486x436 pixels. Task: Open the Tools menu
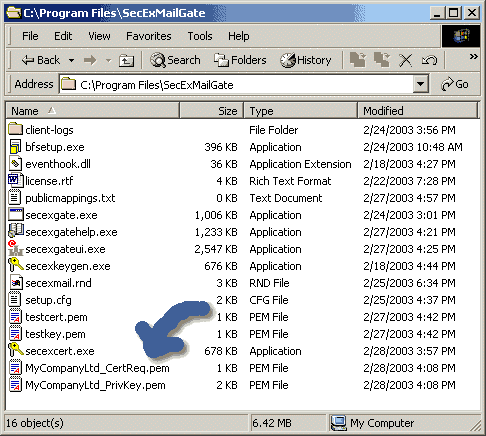point(200,36)
